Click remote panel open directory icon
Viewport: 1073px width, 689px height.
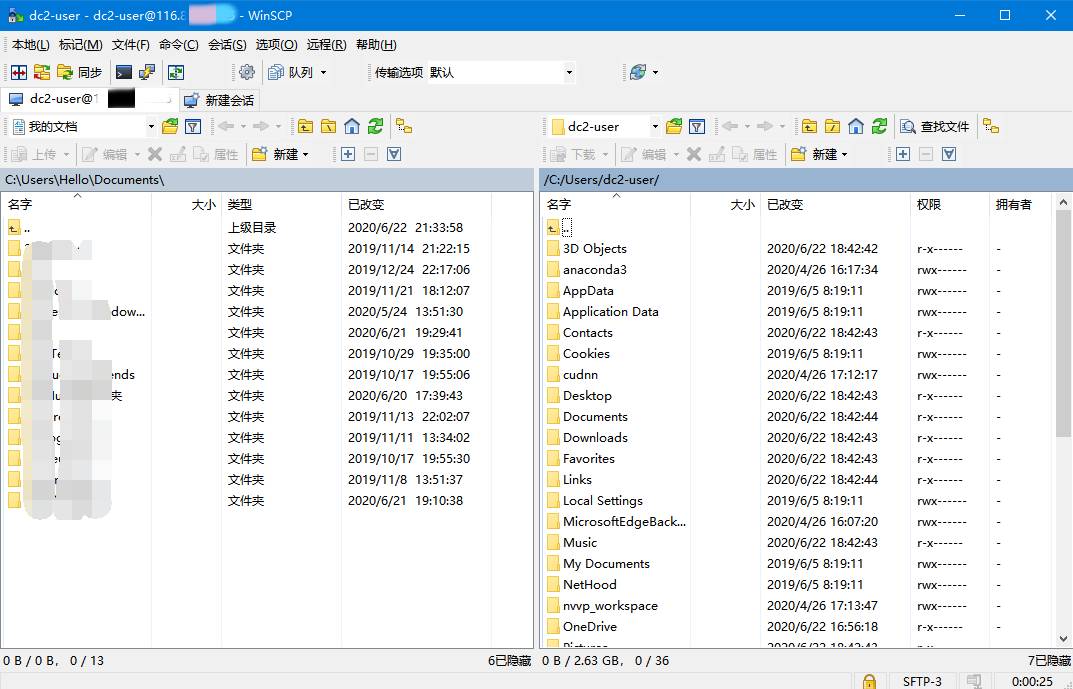coord(674,127)
